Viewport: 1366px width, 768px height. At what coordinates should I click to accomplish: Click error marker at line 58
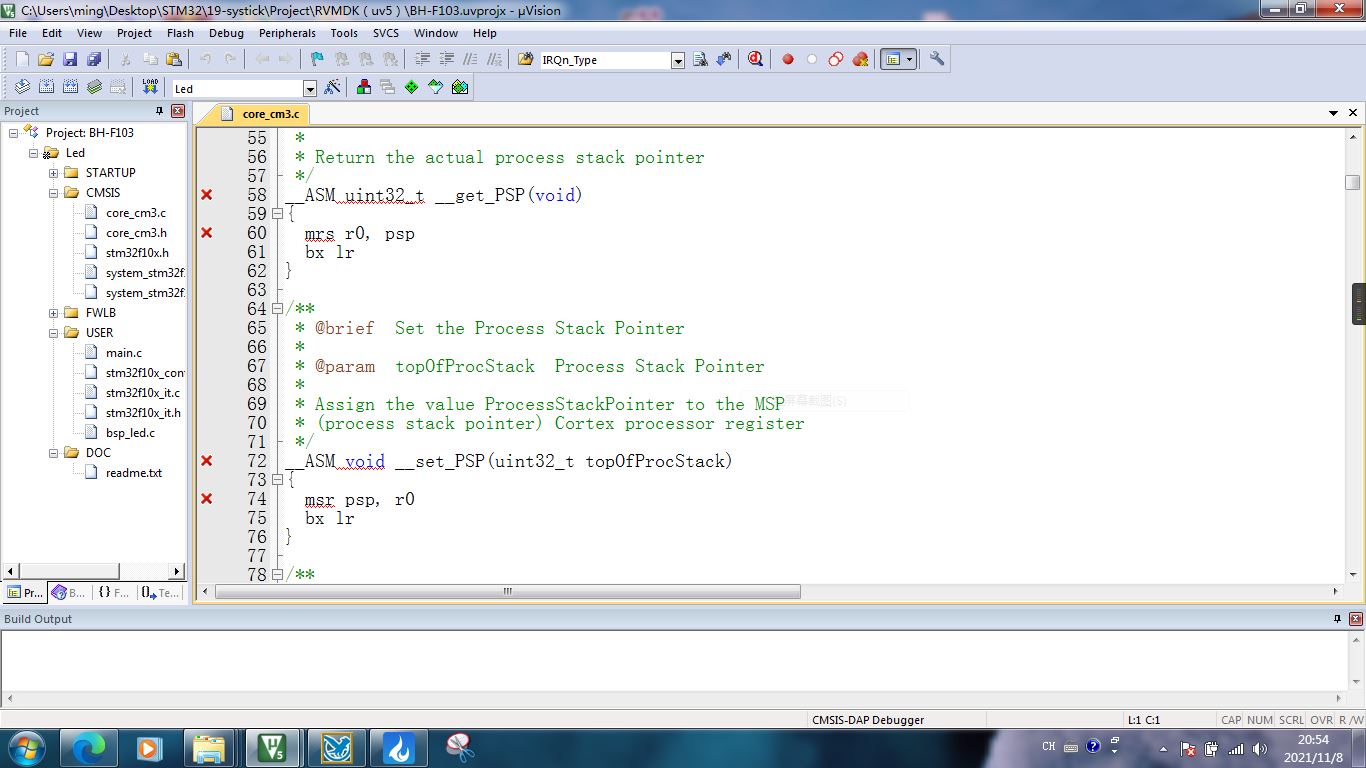point(207,195)
